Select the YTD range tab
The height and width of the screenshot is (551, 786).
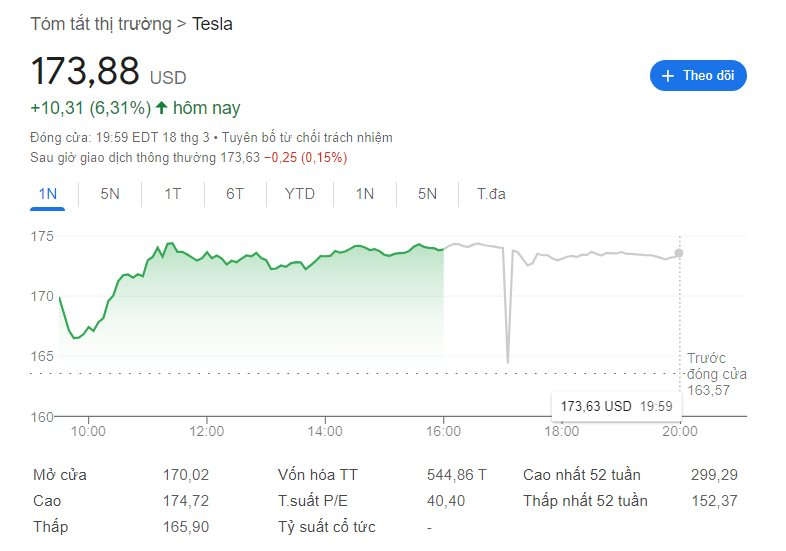click(x=299, y=194)
